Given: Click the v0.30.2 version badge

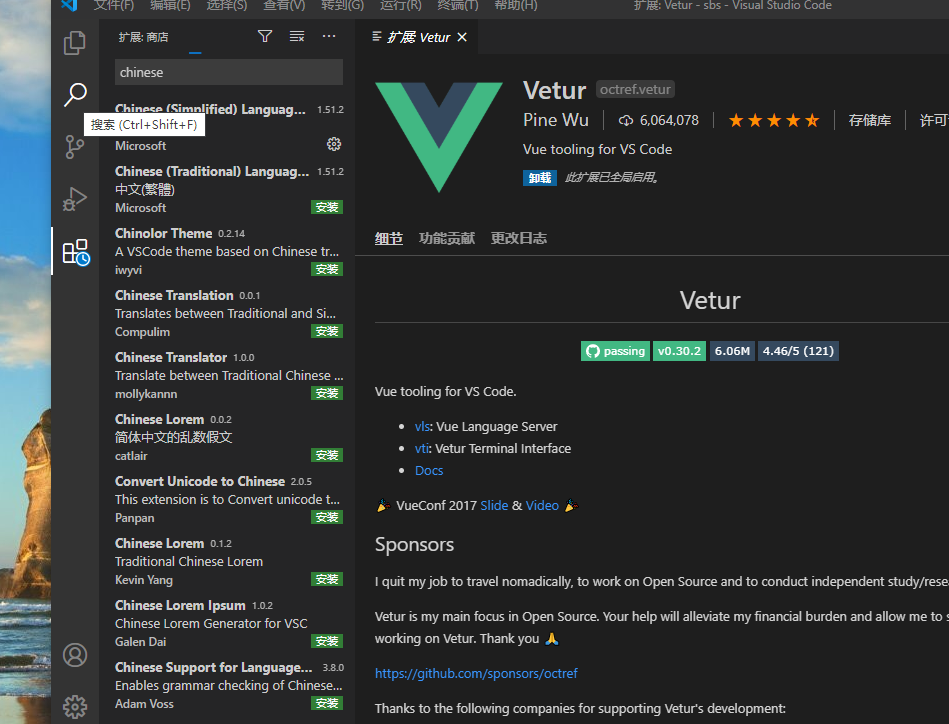Looking at the screenshot, I should 679,351.
